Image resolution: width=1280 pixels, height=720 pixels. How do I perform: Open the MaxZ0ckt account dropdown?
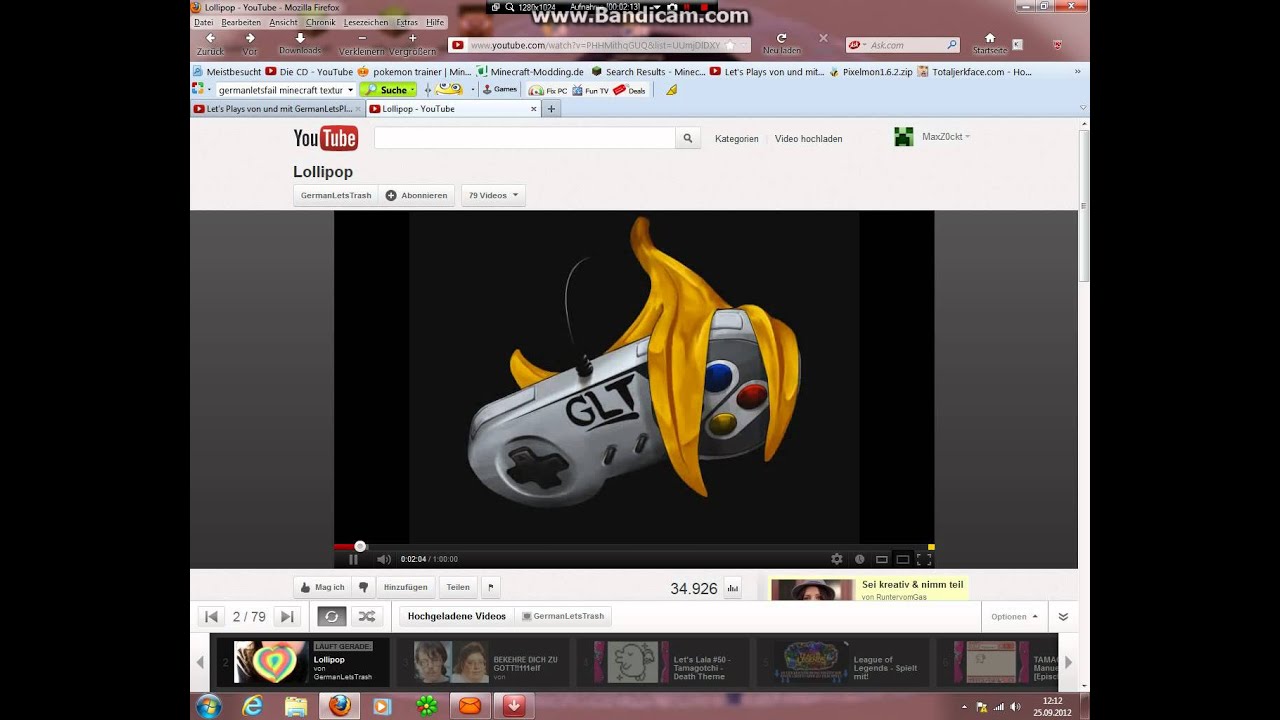tap(946, 137)
